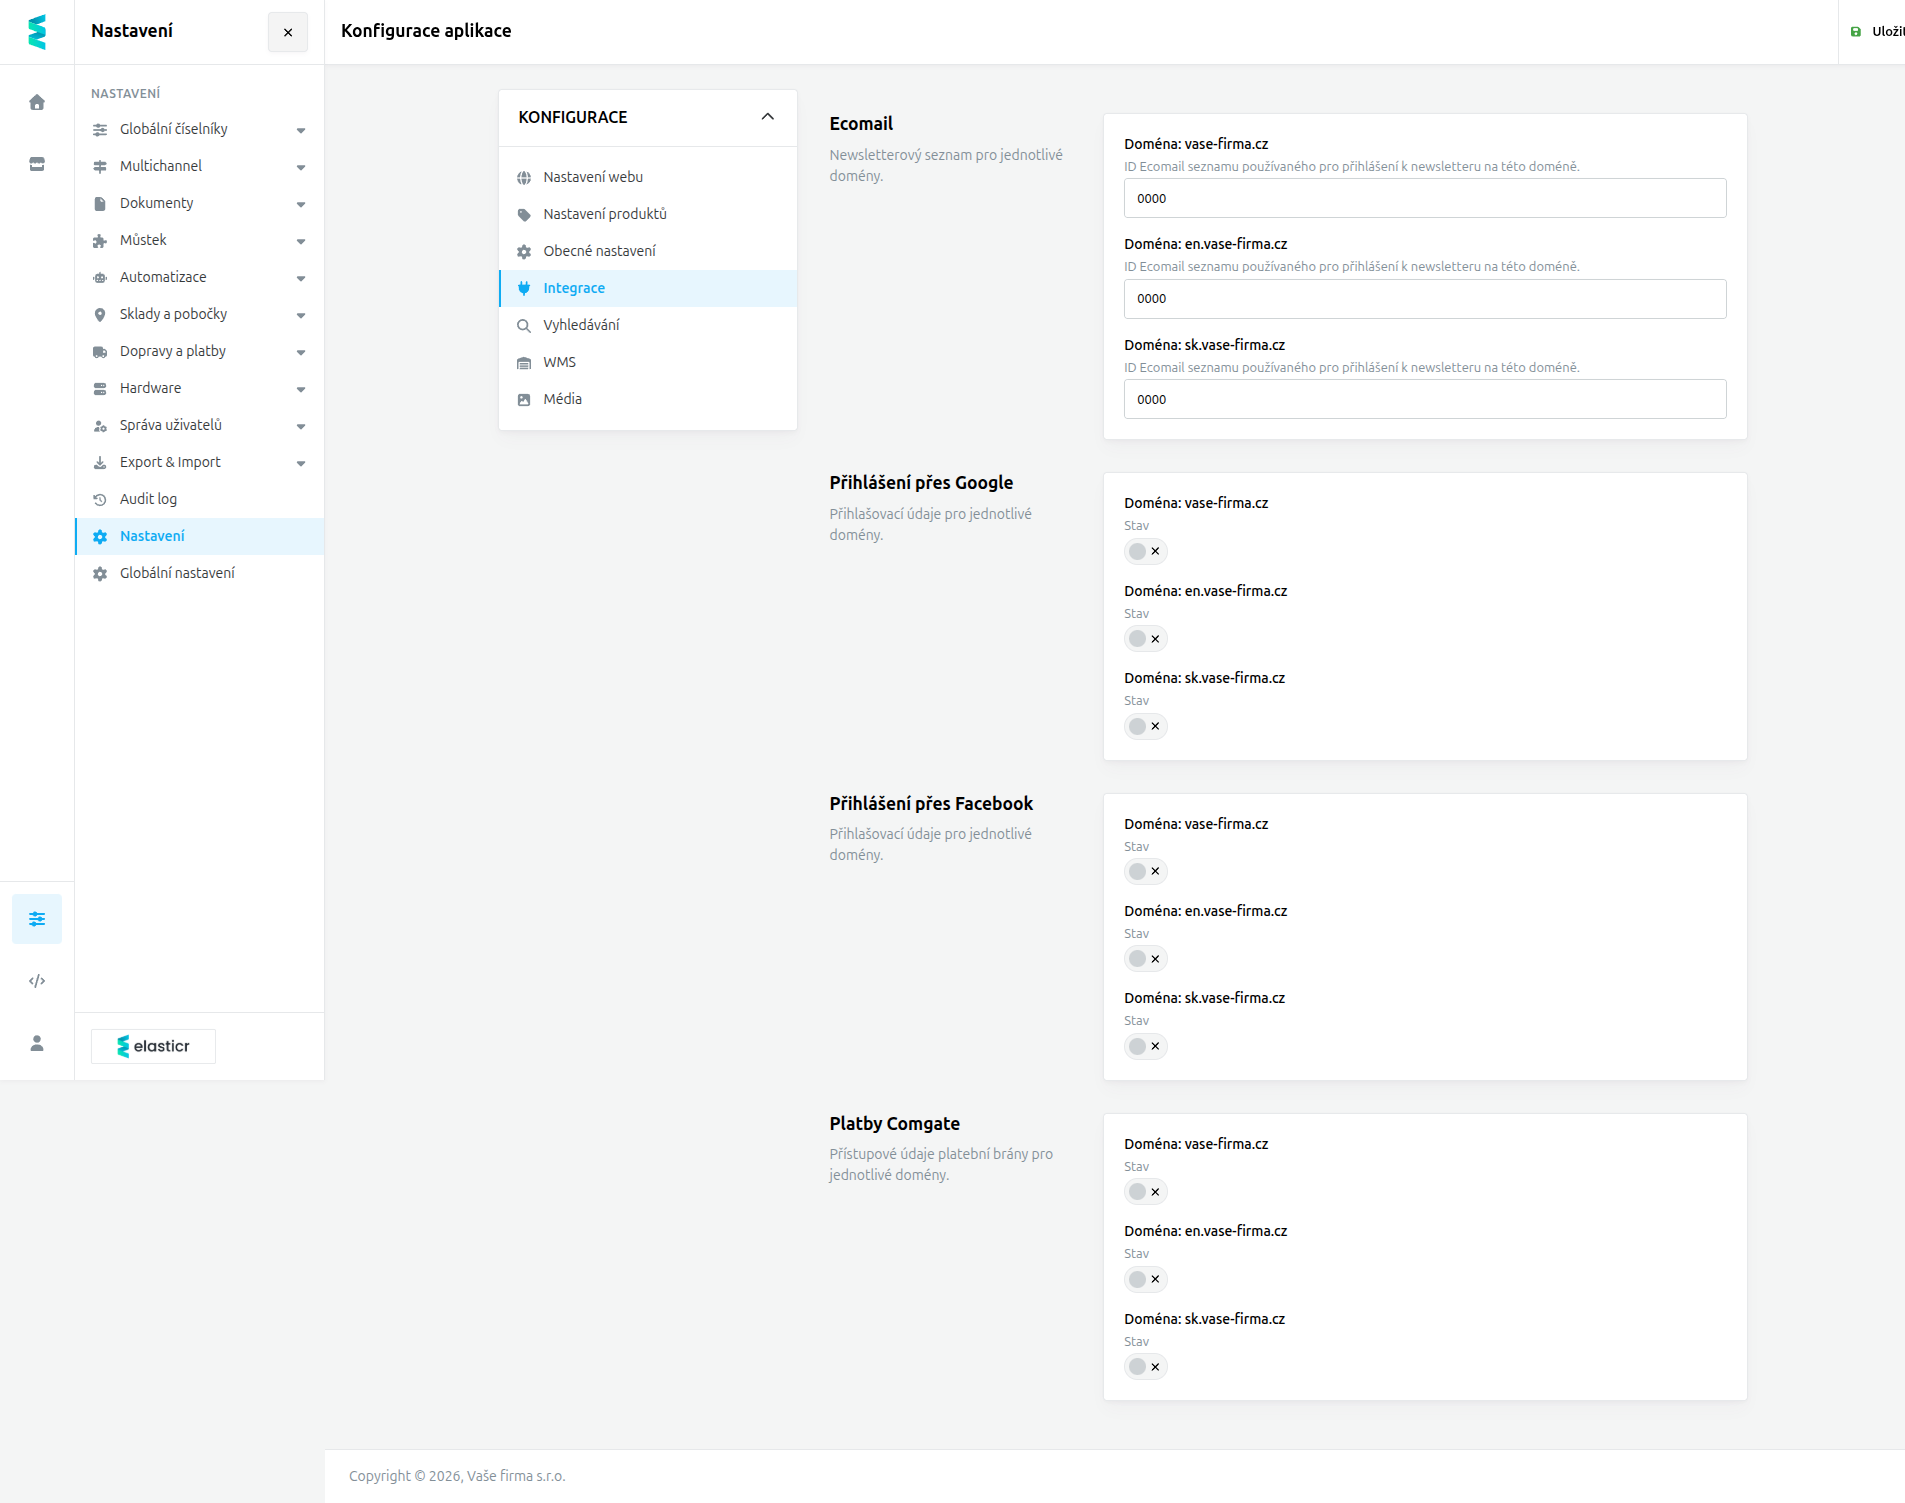Click the elasticr brand badge

pos(153,1046)
